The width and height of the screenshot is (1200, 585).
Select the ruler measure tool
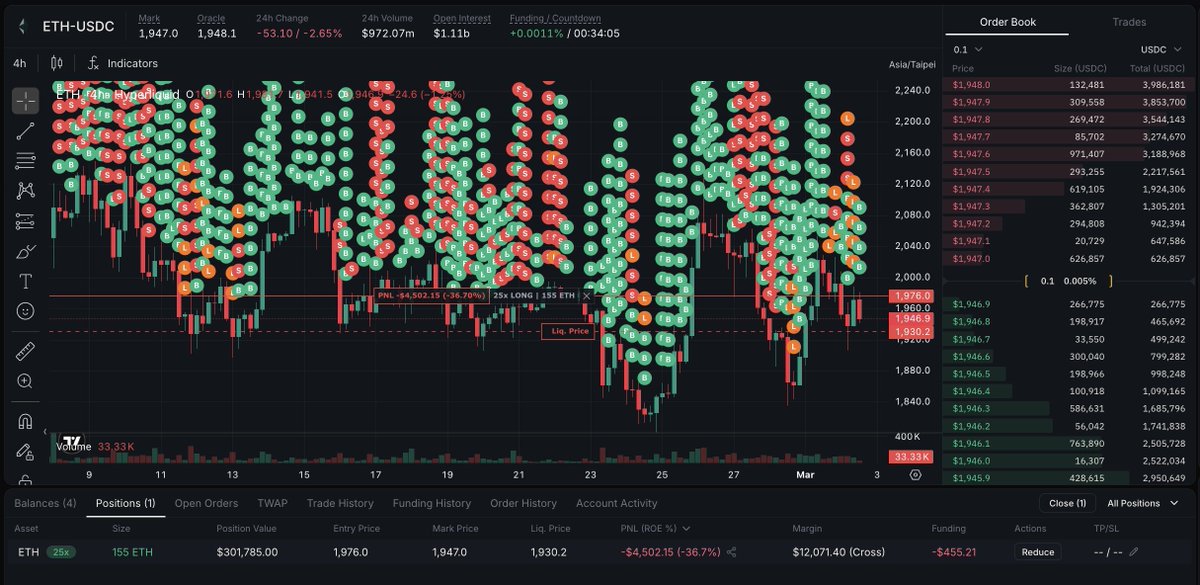(25, 351)
